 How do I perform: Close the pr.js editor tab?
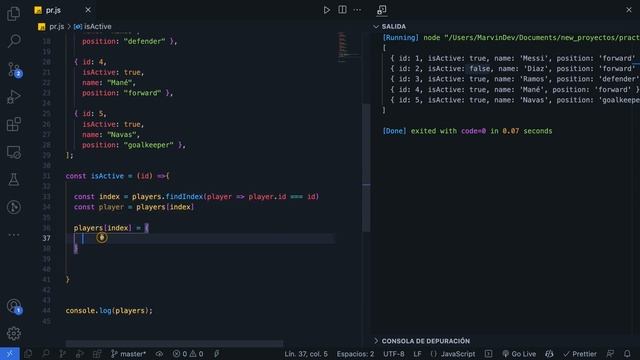click(88, 10)
